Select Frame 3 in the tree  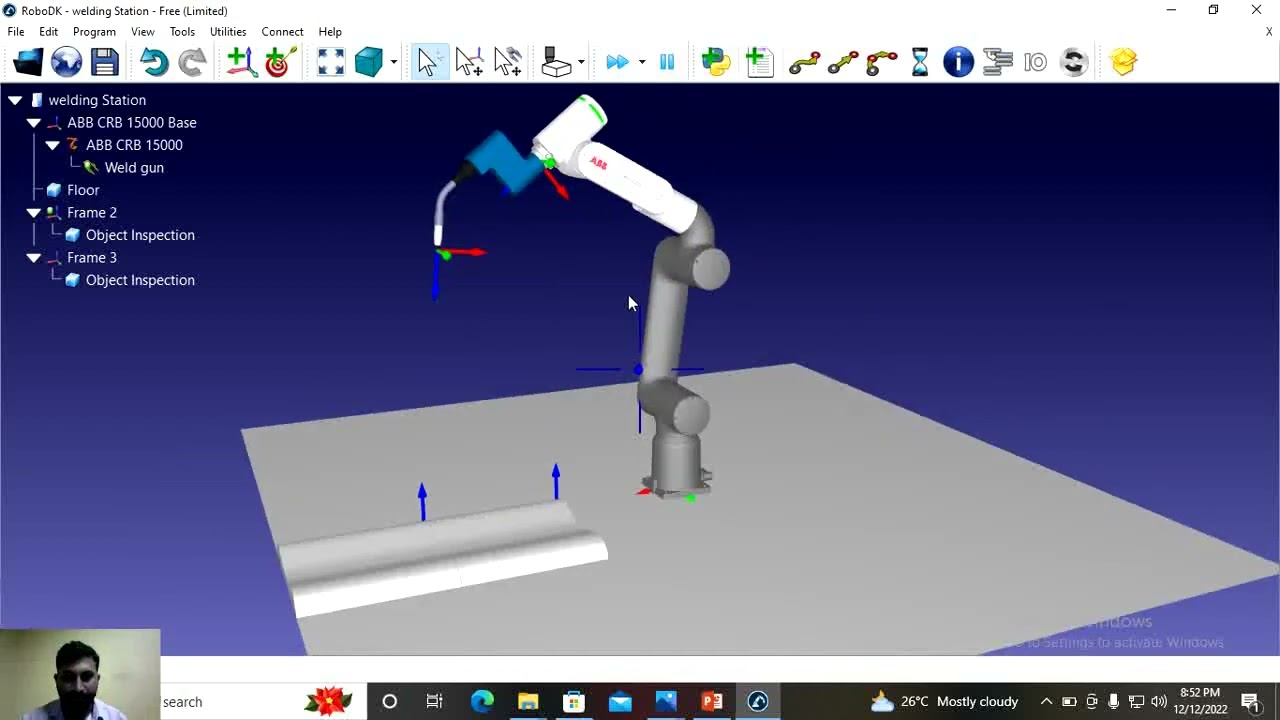92,257
